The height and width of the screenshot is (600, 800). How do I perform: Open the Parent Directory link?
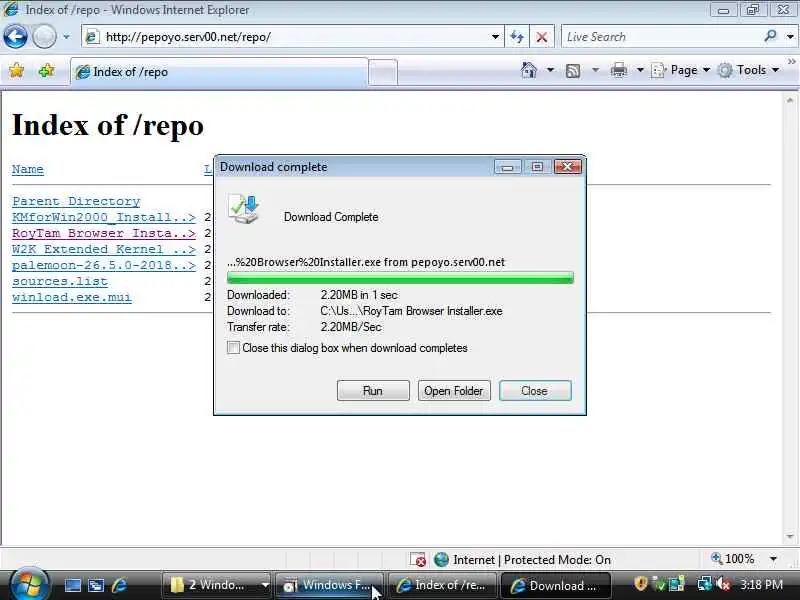[x=76, y=201]
